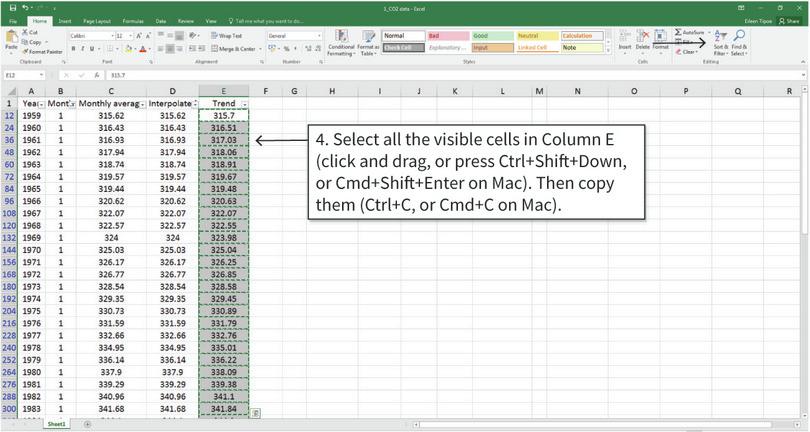Cut the selected cells
Screen dimensions: 810x432
[x=30, y=32]
